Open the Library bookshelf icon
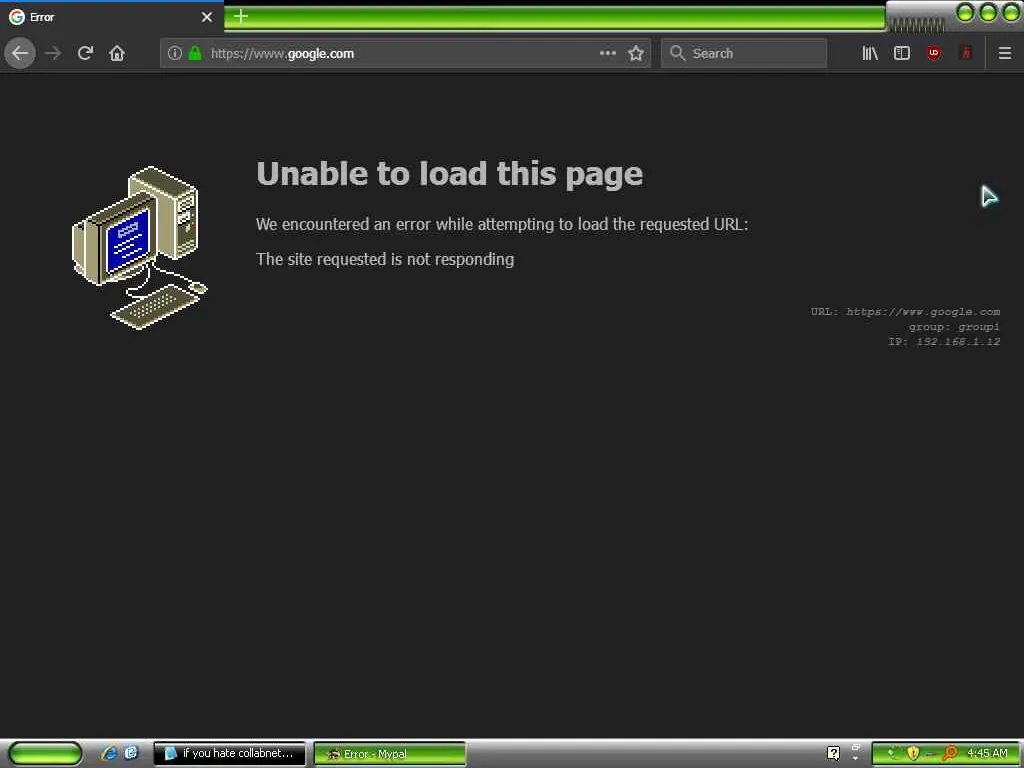This screenshot has width=1024, height=768. pyautogui.click(x=870, y=53)
